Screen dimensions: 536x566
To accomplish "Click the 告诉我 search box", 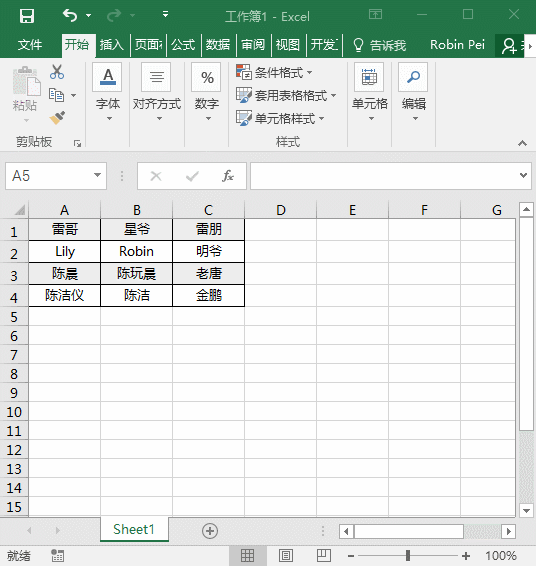I will click(x=380, y=45).
